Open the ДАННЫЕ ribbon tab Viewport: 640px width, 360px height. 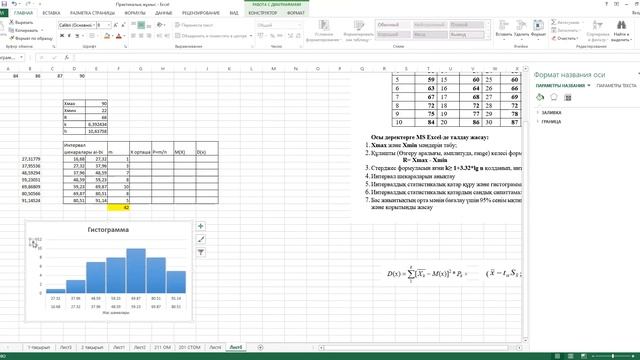click(164, 13)
